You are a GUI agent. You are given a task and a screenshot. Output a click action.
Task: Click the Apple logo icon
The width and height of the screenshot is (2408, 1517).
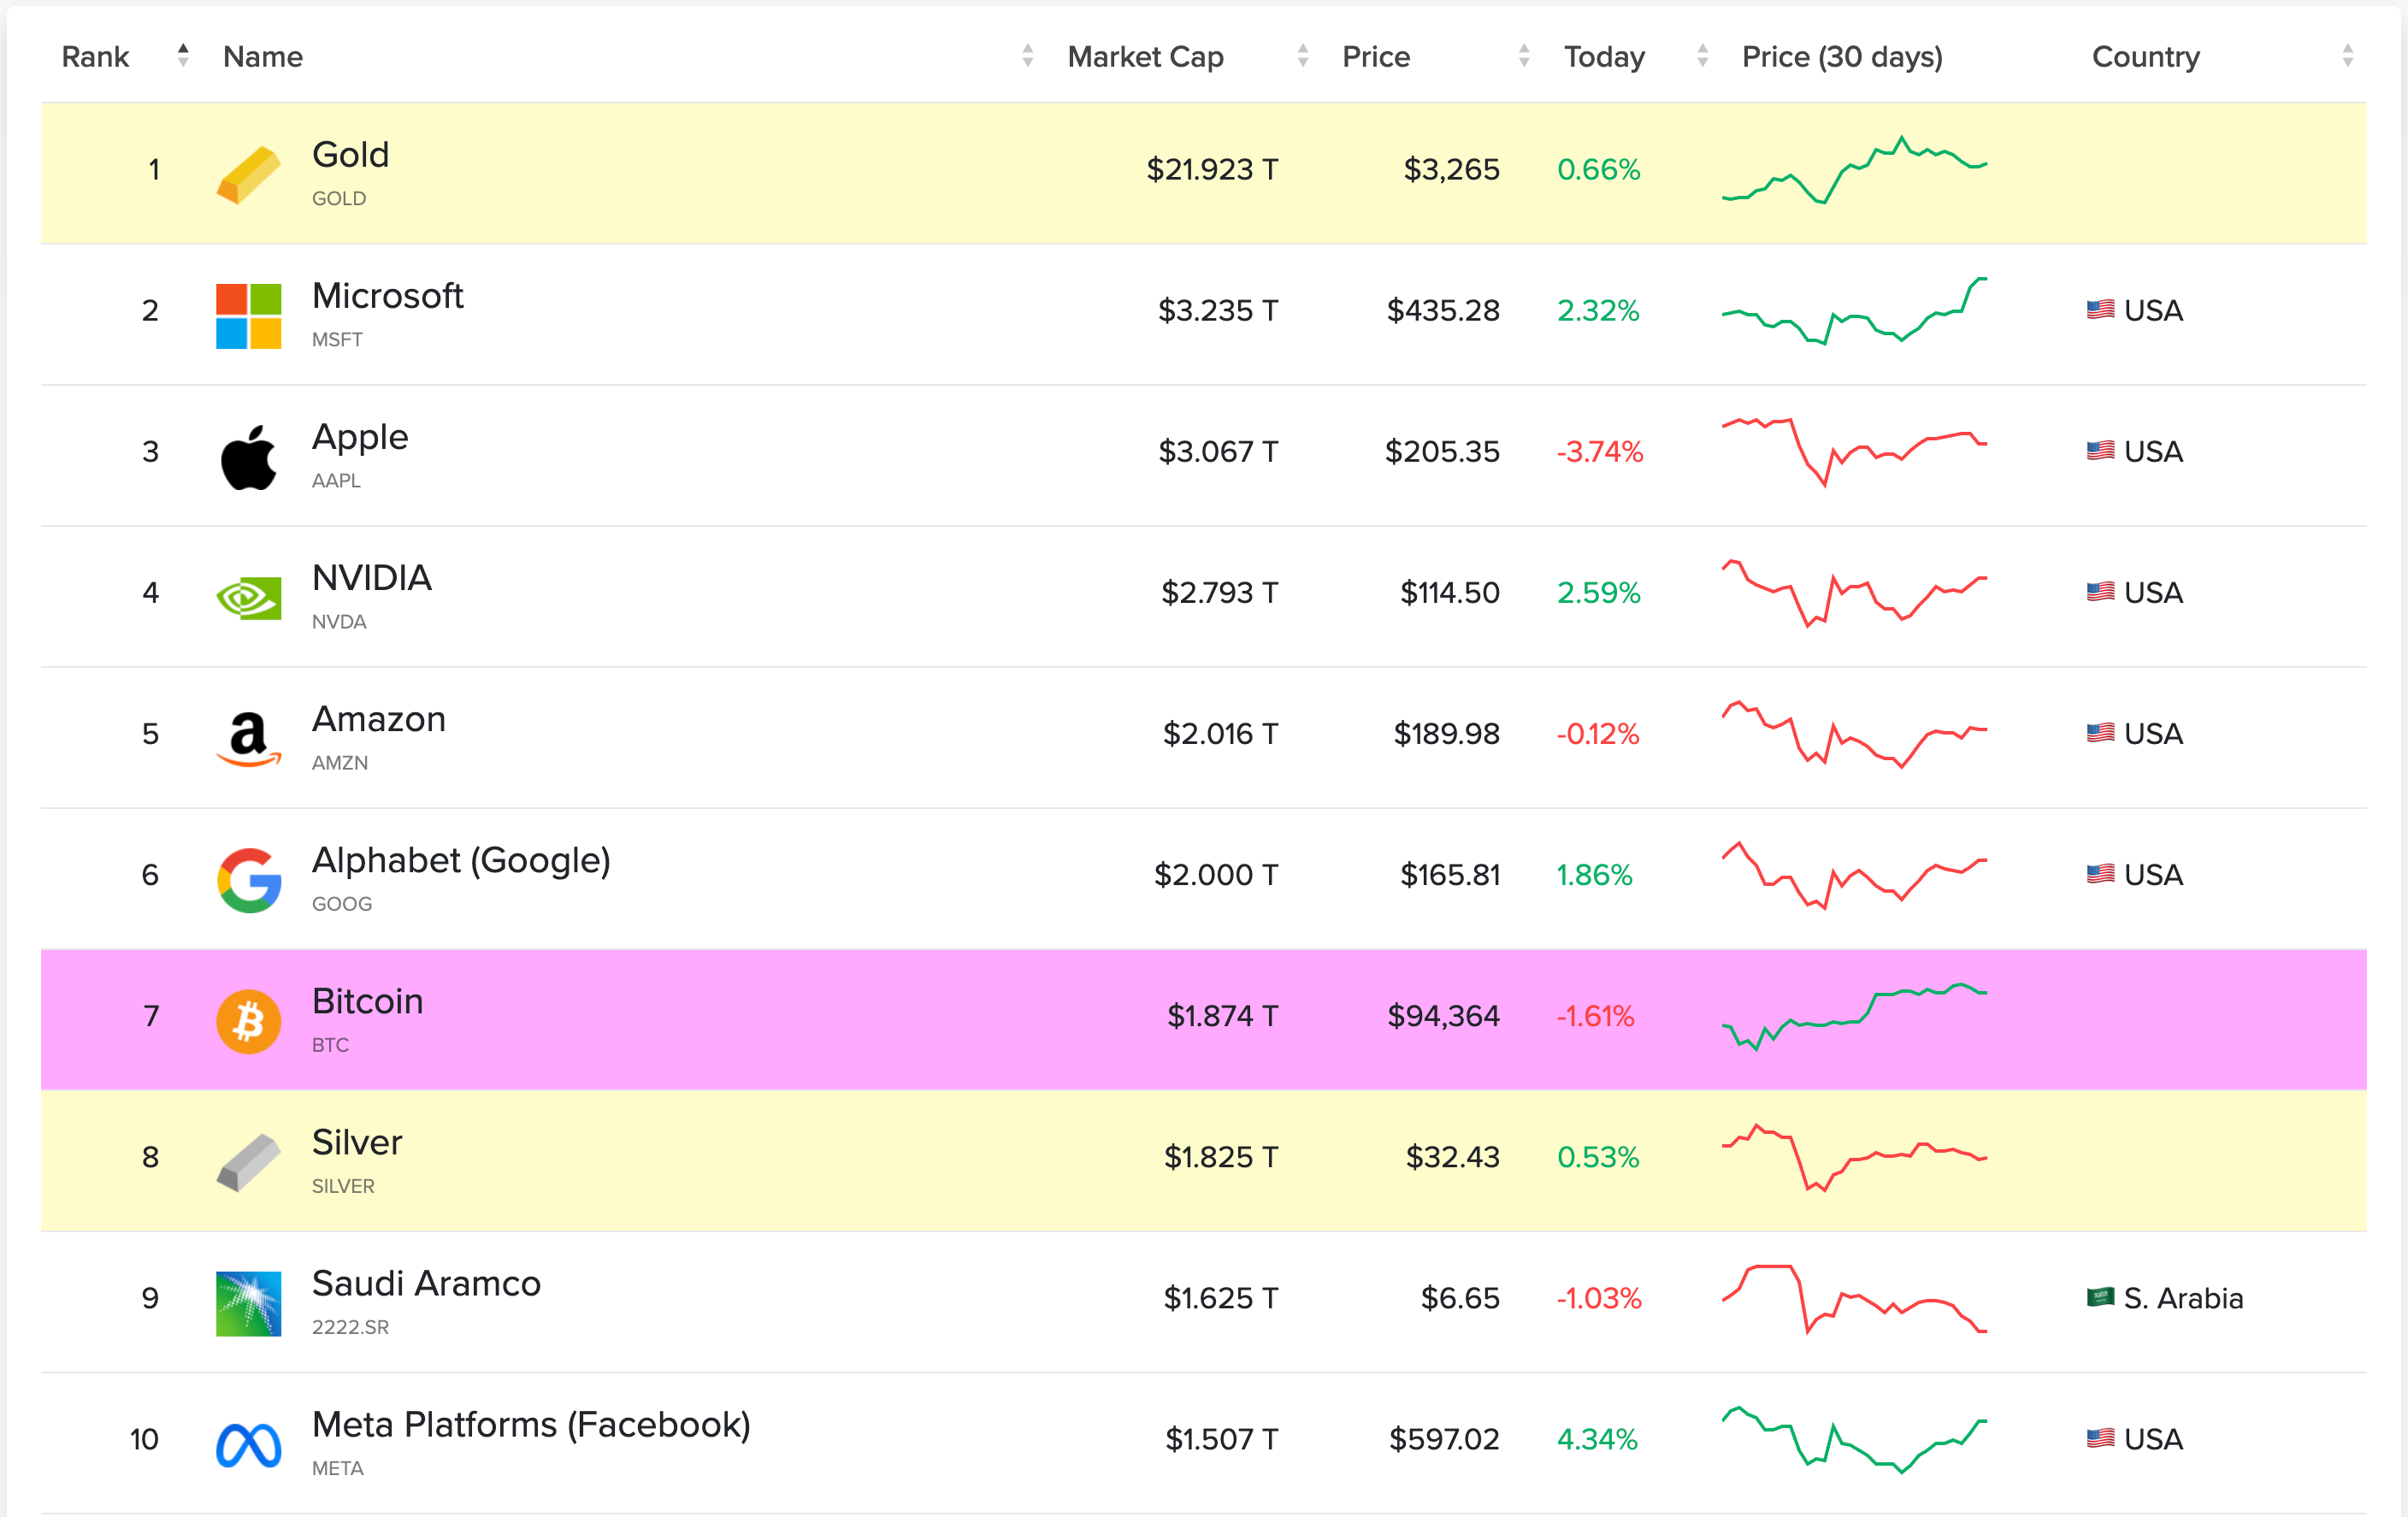pyautogui.click(x=248, y=457)
